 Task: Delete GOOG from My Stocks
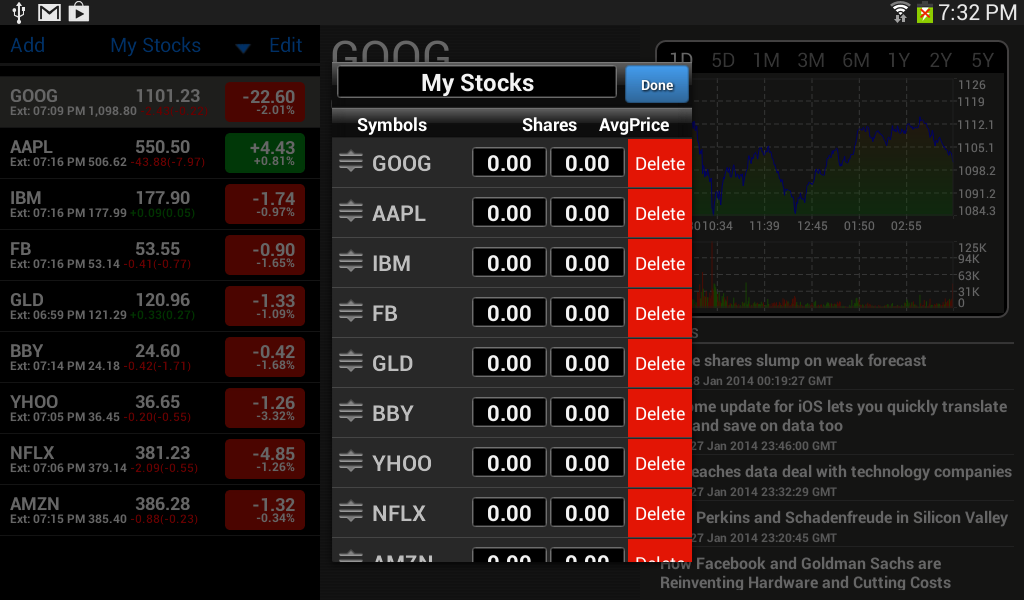click(x=660, y=163)
